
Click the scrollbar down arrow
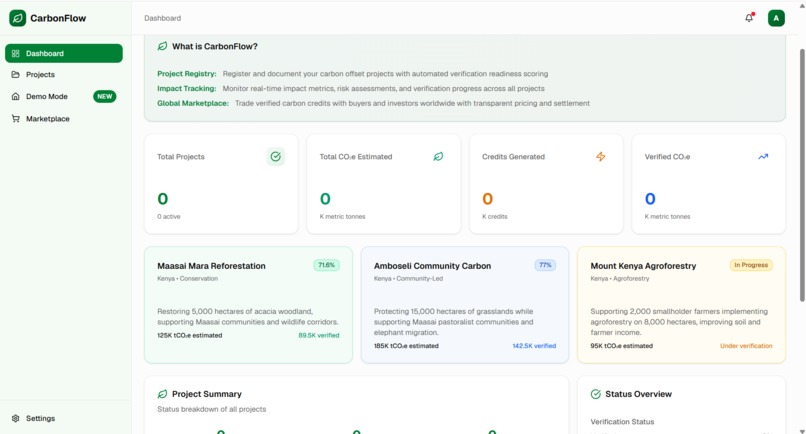pyautogui.click(x=802, y=430)
